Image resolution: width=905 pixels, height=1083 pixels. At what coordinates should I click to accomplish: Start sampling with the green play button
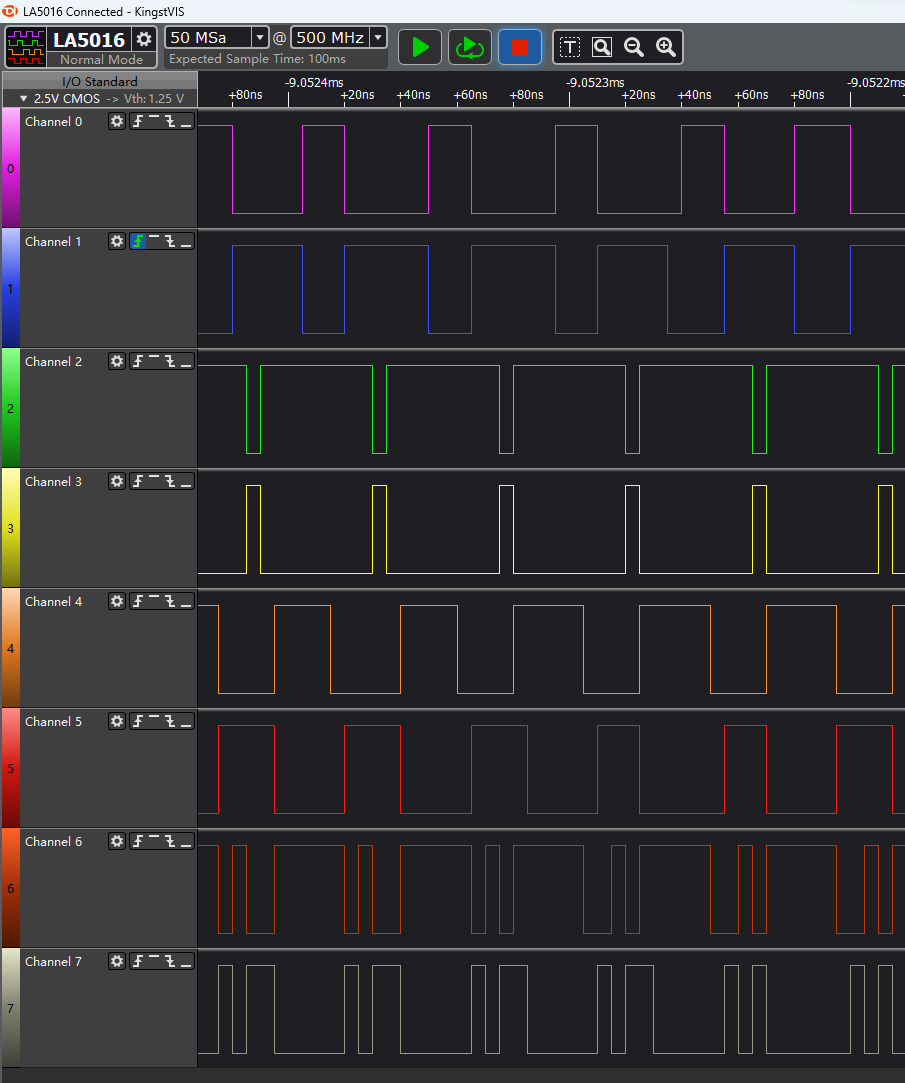420,47
